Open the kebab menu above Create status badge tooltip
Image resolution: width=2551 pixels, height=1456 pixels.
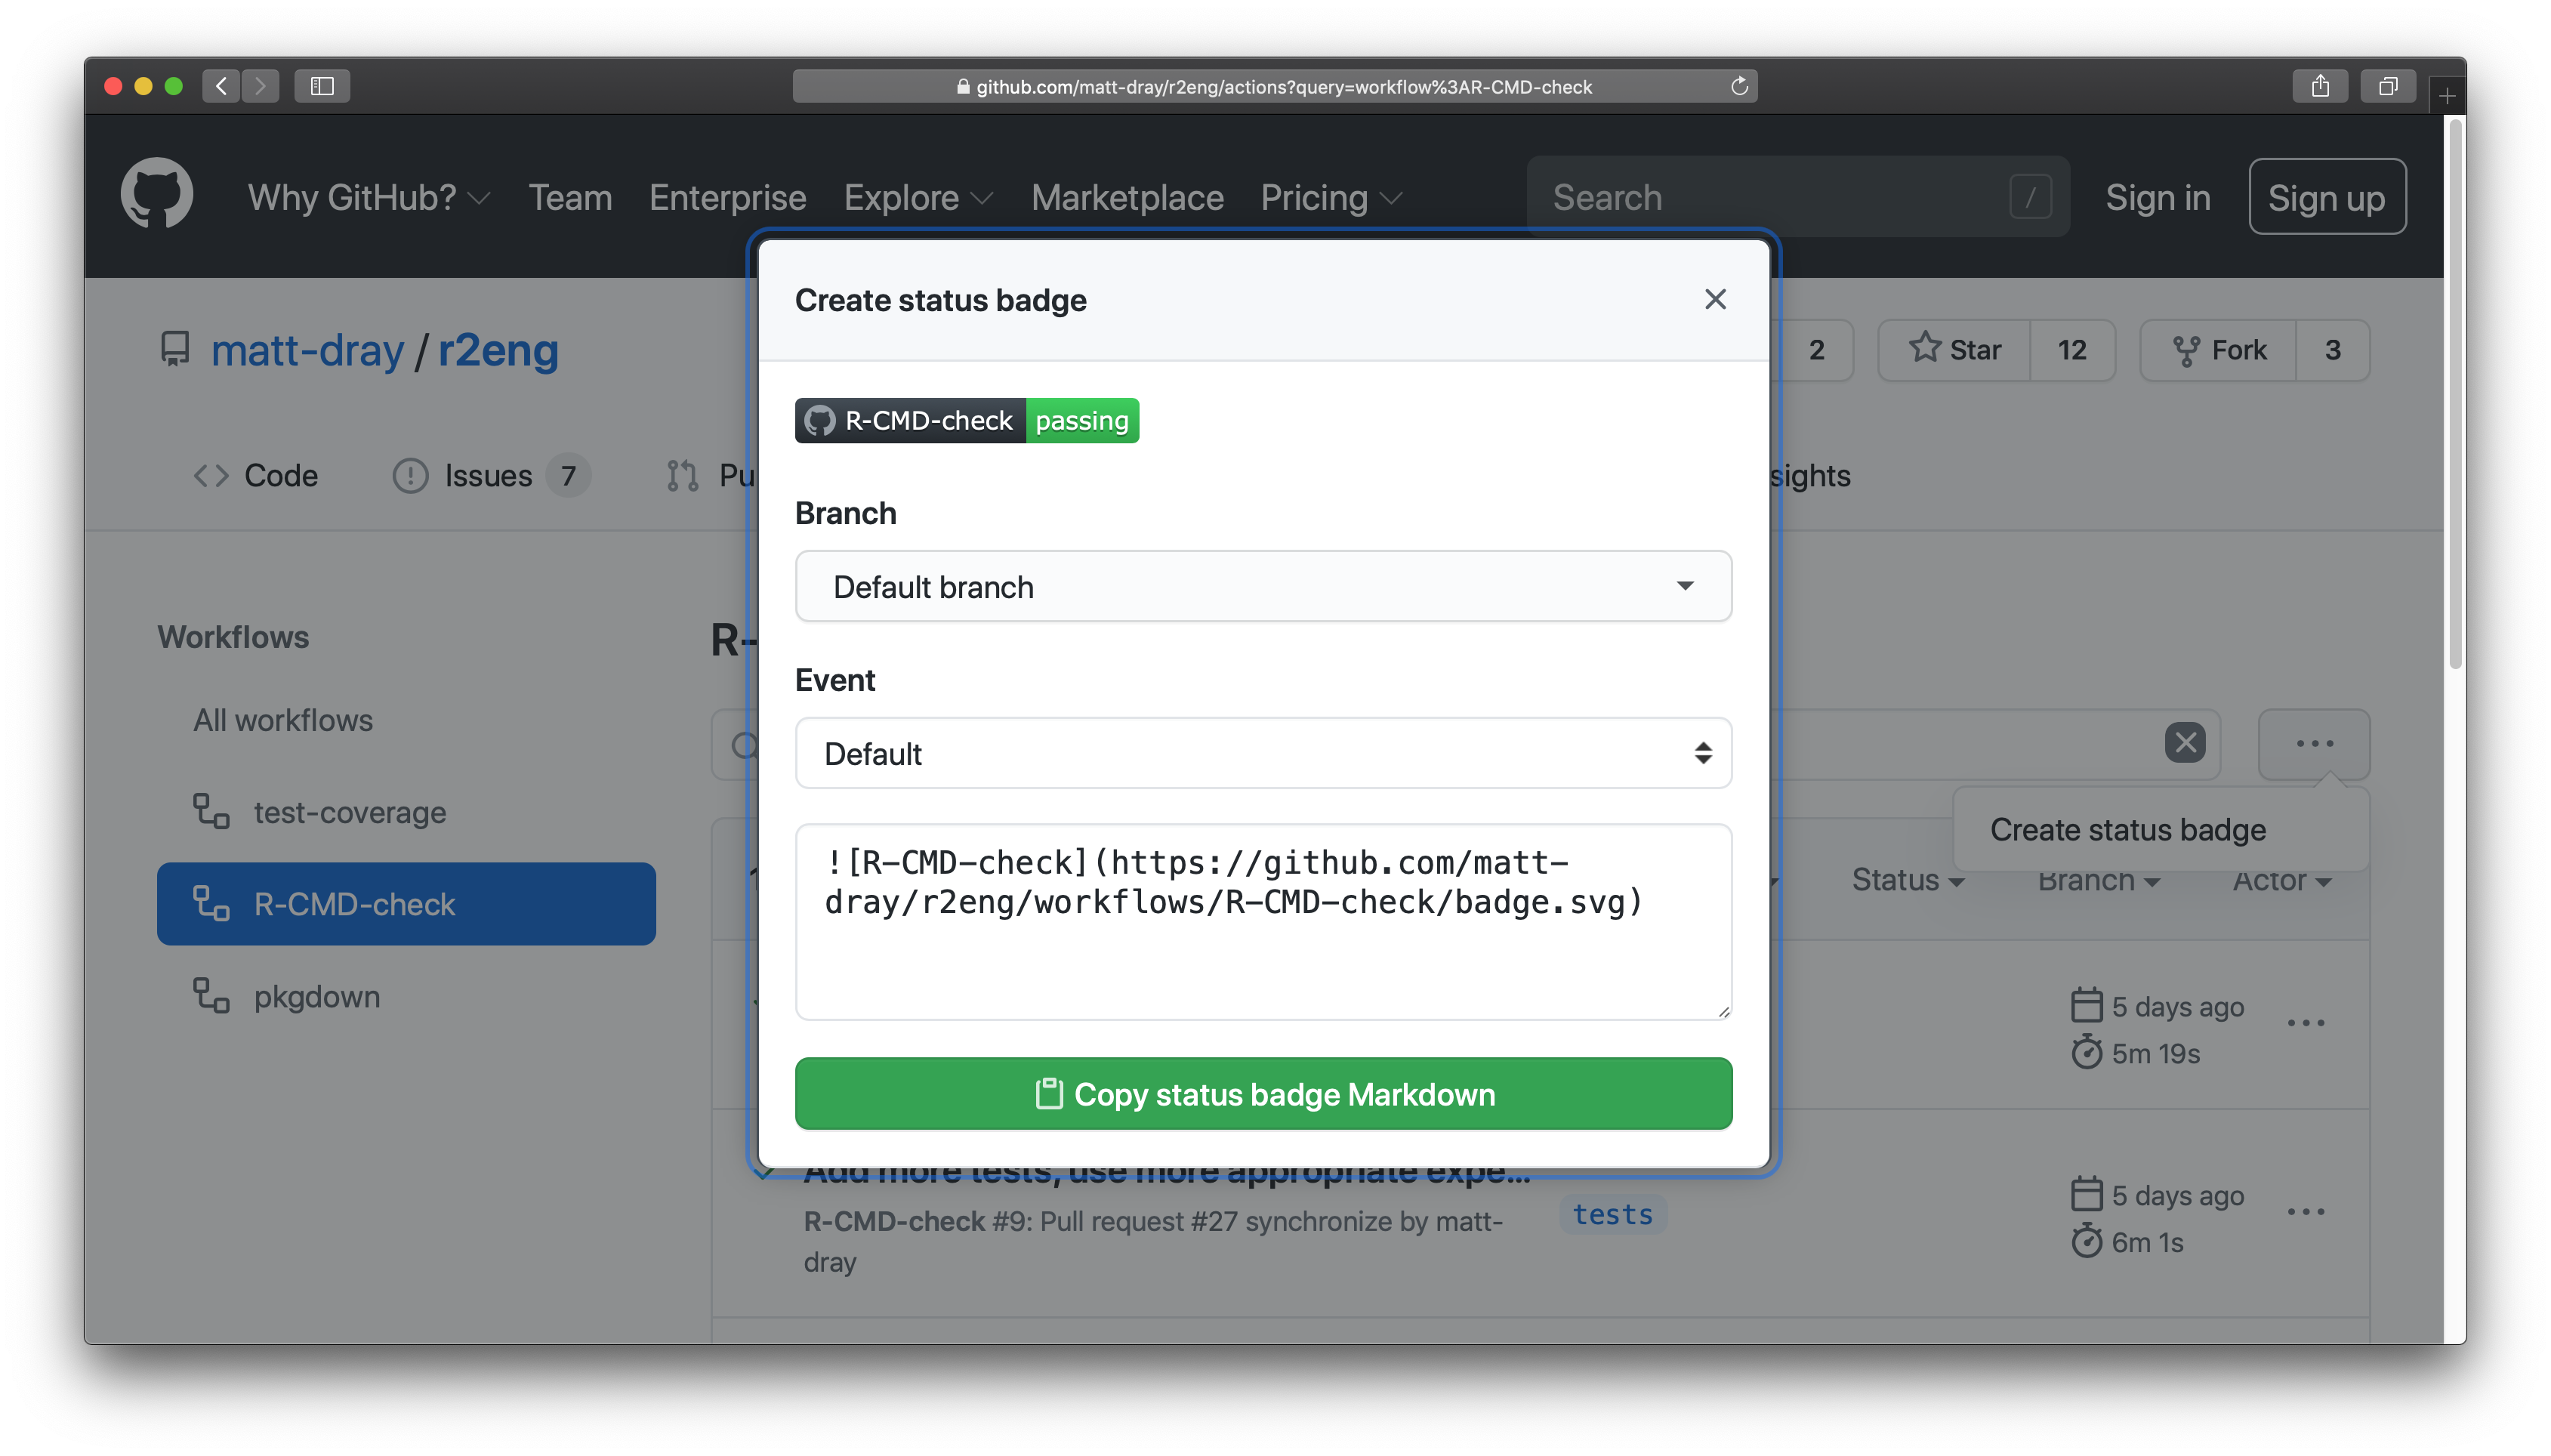[x=2313, y=743]
